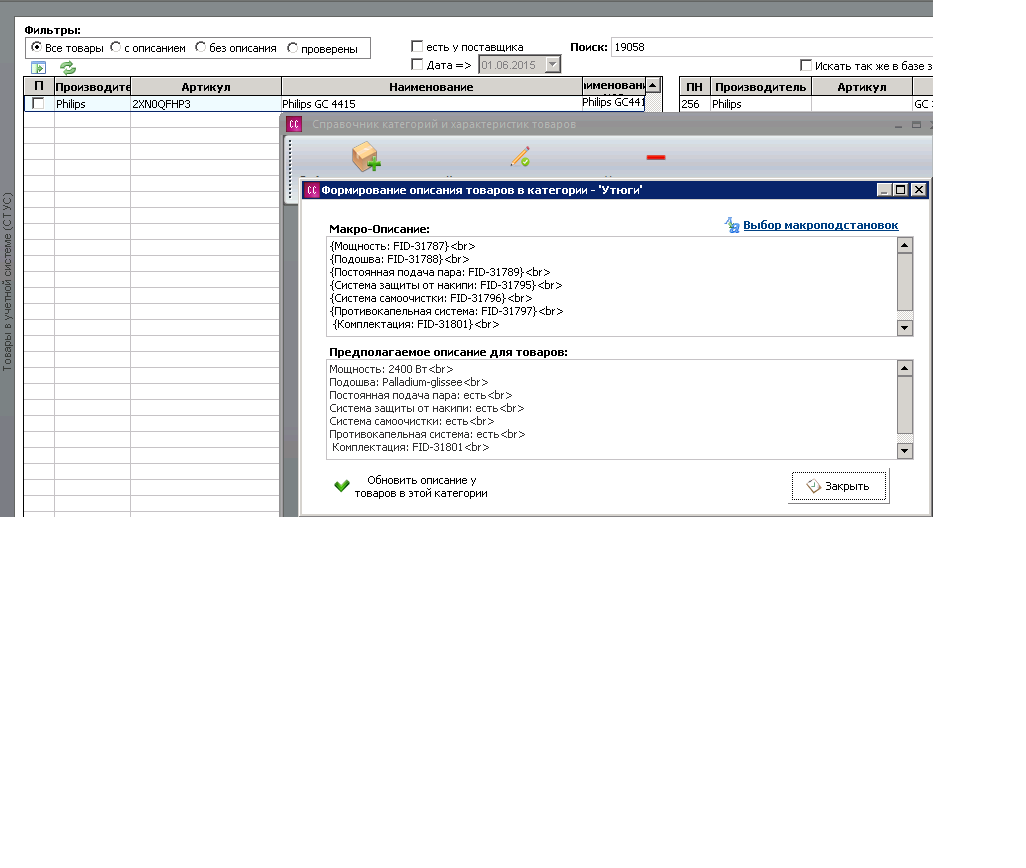Click 'ПН' column header in right table
Screen dimensions: 1026x868
695,86
